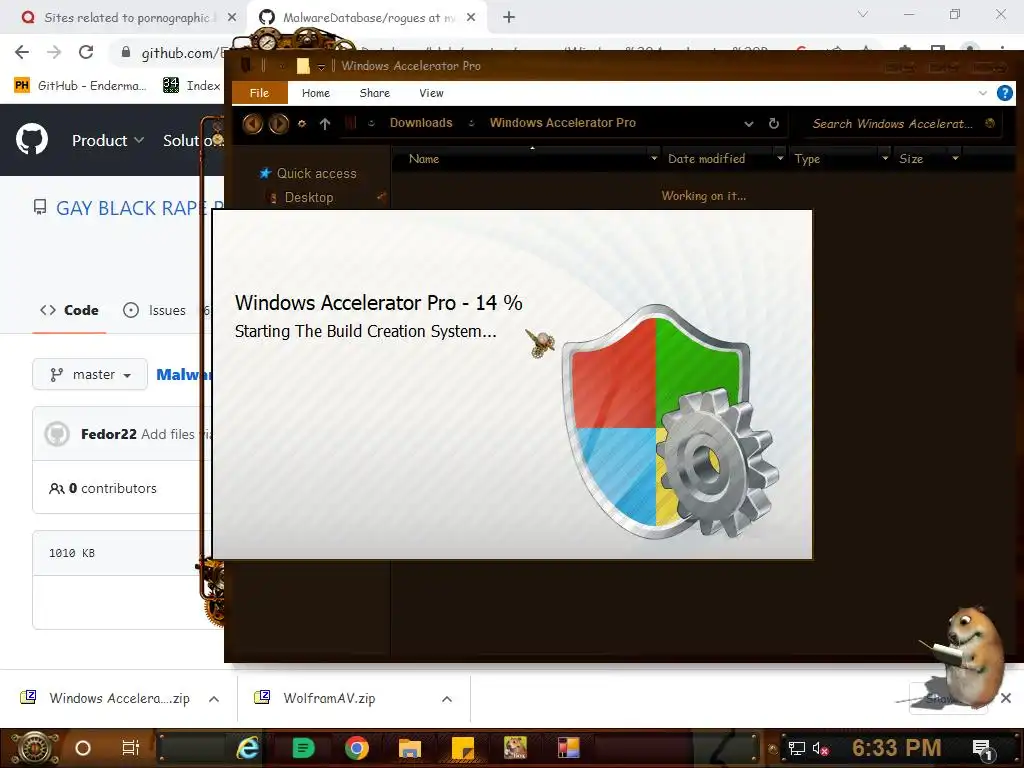
Task: Open the Name column filter dropdown
Action: click(654, 158)
